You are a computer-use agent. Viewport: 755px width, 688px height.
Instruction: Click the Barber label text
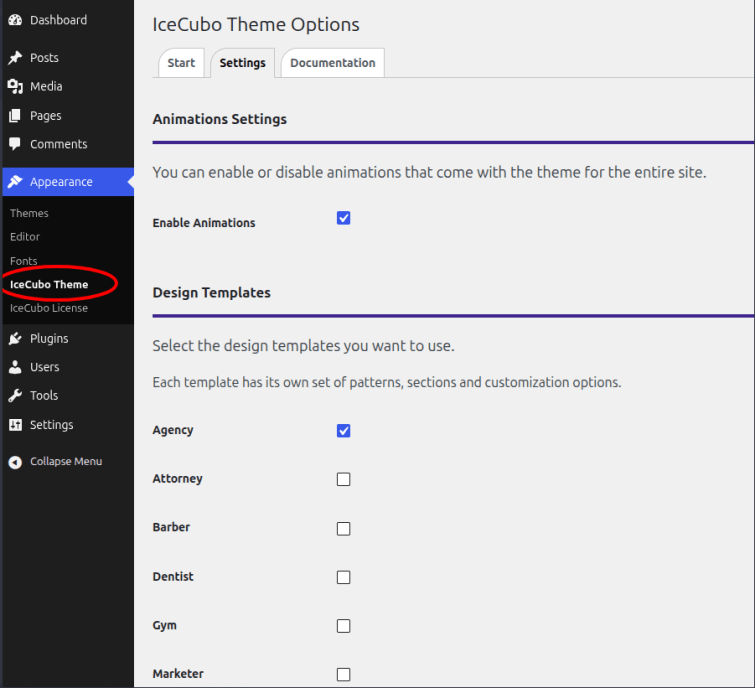click(171, 527)
